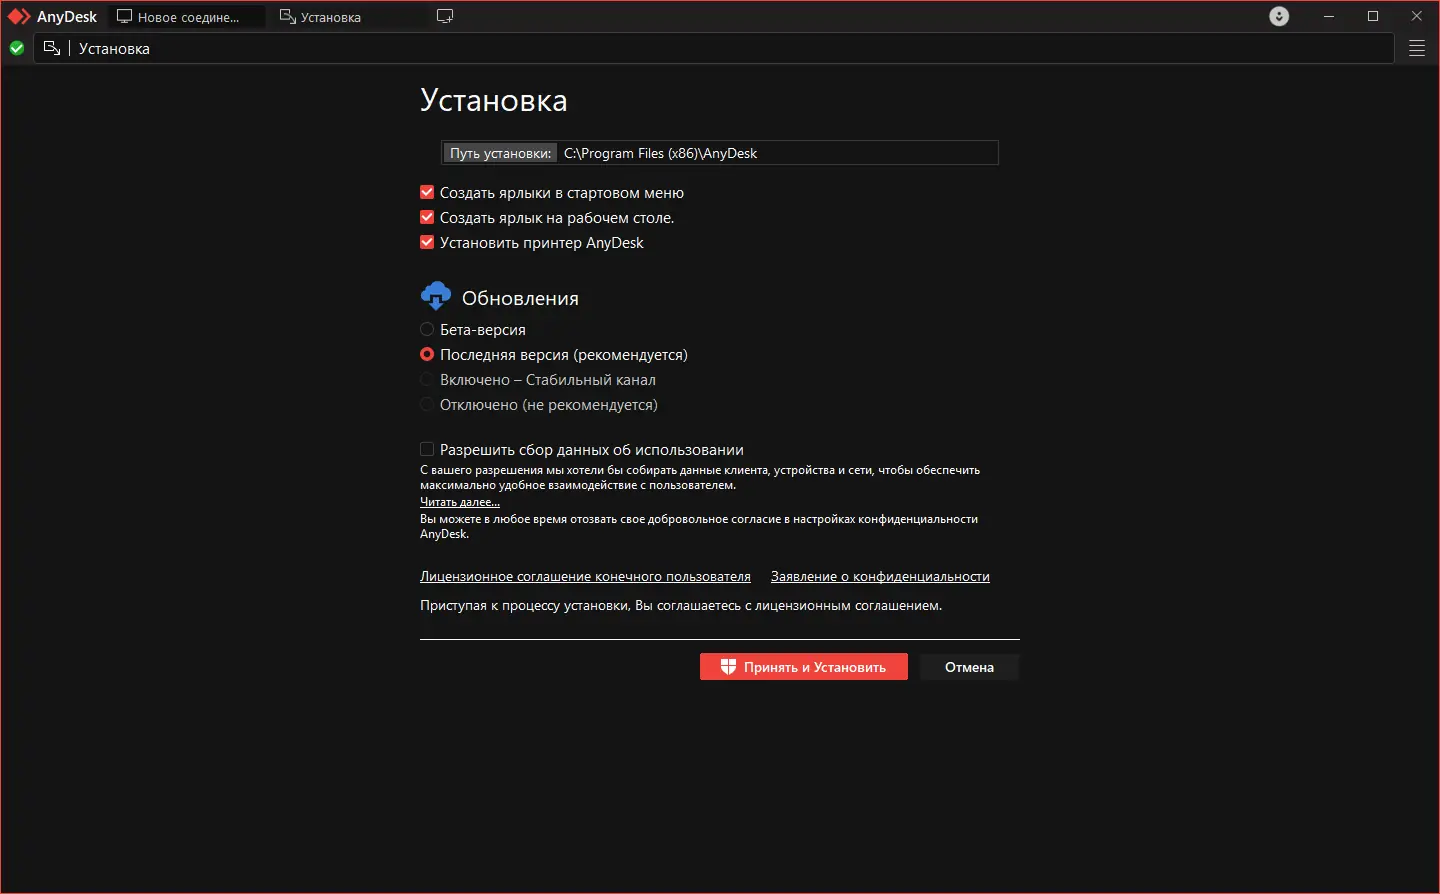Click the blue cloud Updates icon
The image size is (1440, 894).
tap(436, 296)
